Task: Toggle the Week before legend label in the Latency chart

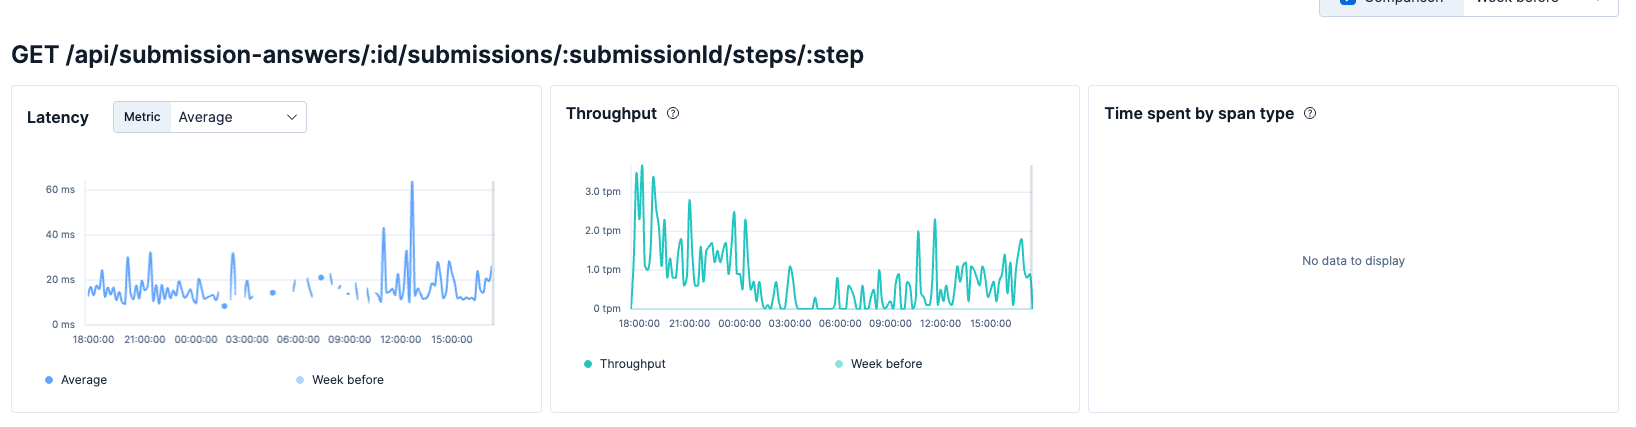Action: [347, 380]
